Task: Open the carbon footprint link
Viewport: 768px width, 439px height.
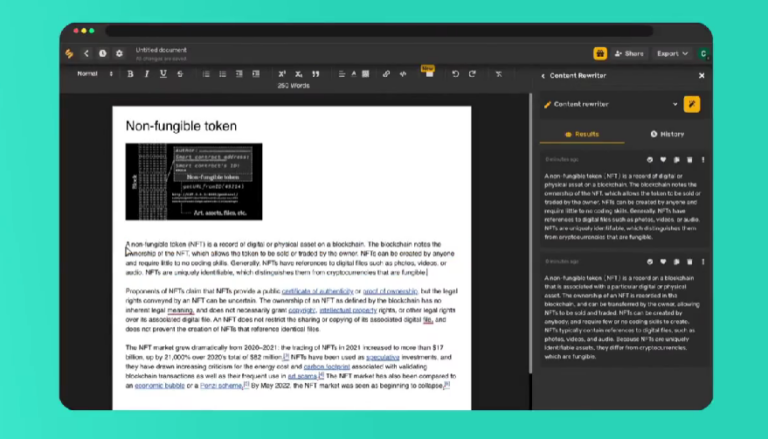Action: pyautogui.click(x=327, y=366)
